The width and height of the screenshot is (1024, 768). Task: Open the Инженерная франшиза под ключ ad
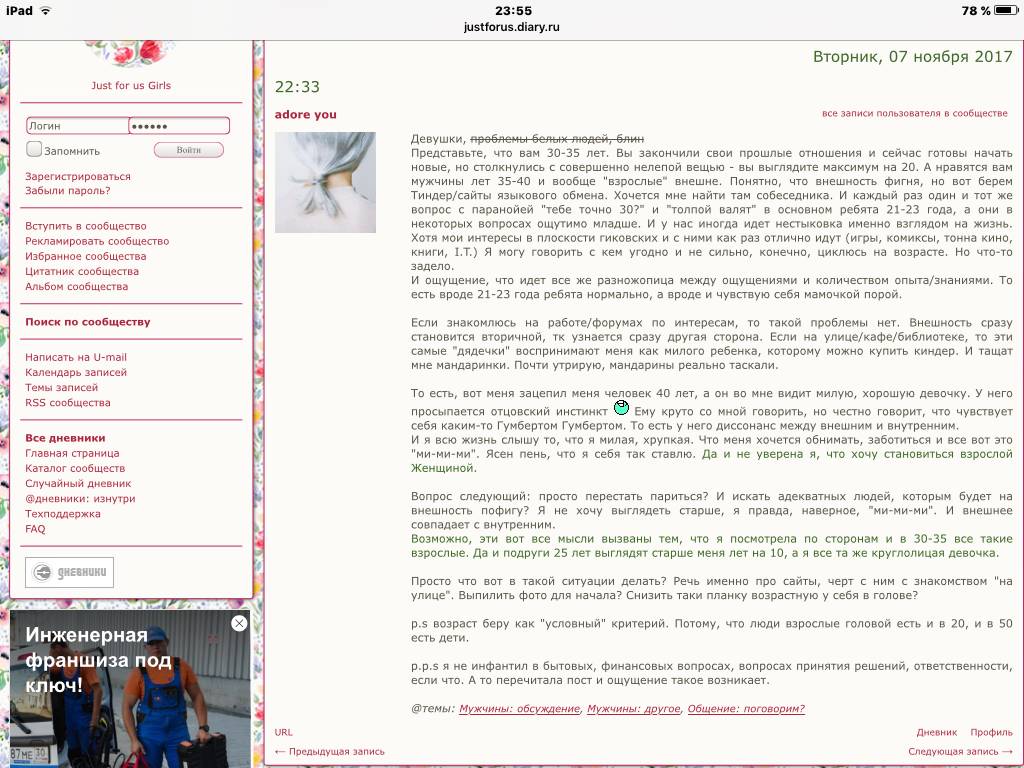(131, 689)
